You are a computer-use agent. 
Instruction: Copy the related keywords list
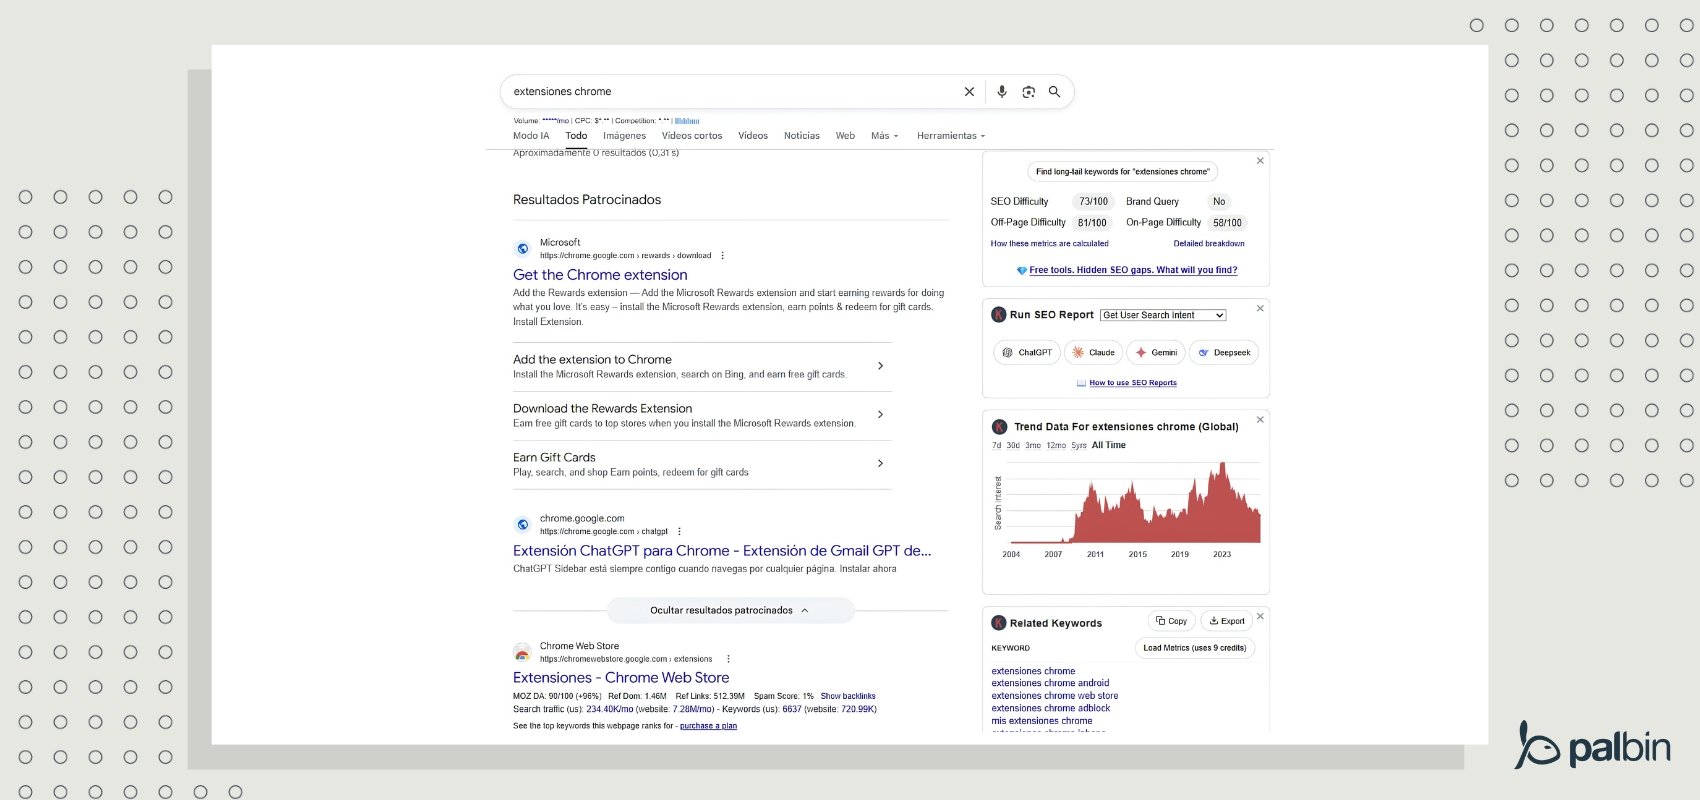[x=1171, y=621]
